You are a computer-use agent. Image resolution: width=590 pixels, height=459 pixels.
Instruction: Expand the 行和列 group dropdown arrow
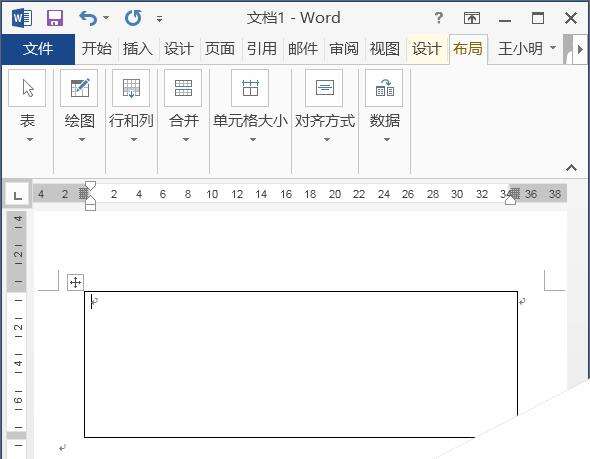(134, 140)
